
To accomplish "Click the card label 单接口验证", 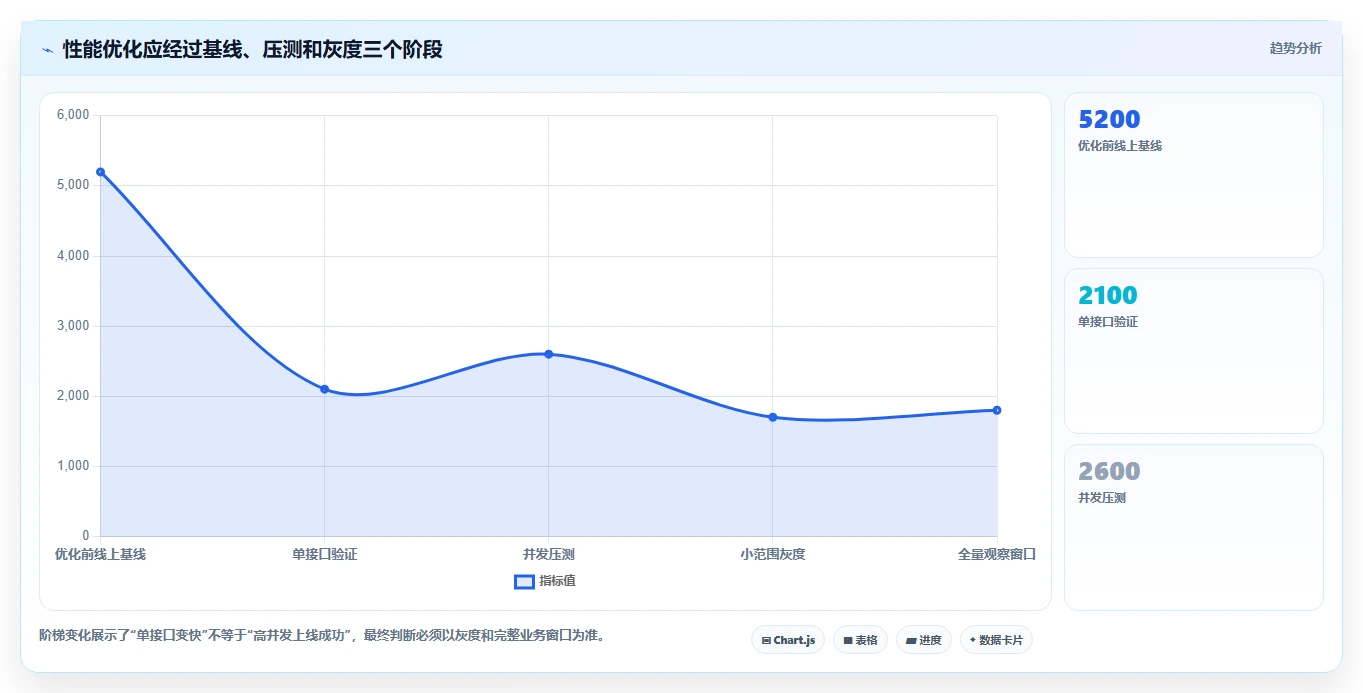I will 1108,322.
